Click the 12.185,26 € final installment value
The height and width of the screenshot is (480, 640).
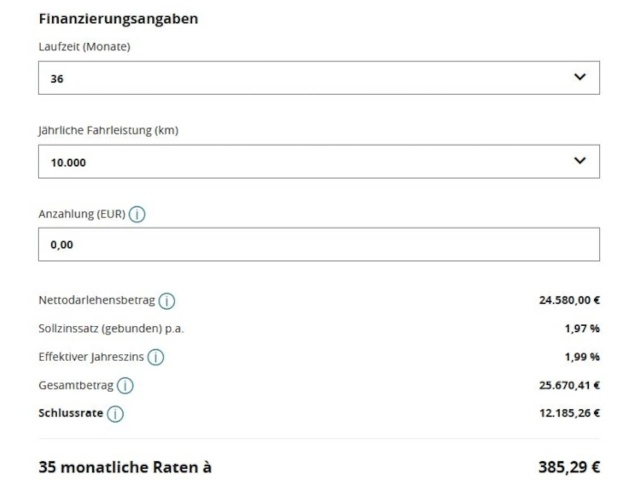(x=569, y=413)
